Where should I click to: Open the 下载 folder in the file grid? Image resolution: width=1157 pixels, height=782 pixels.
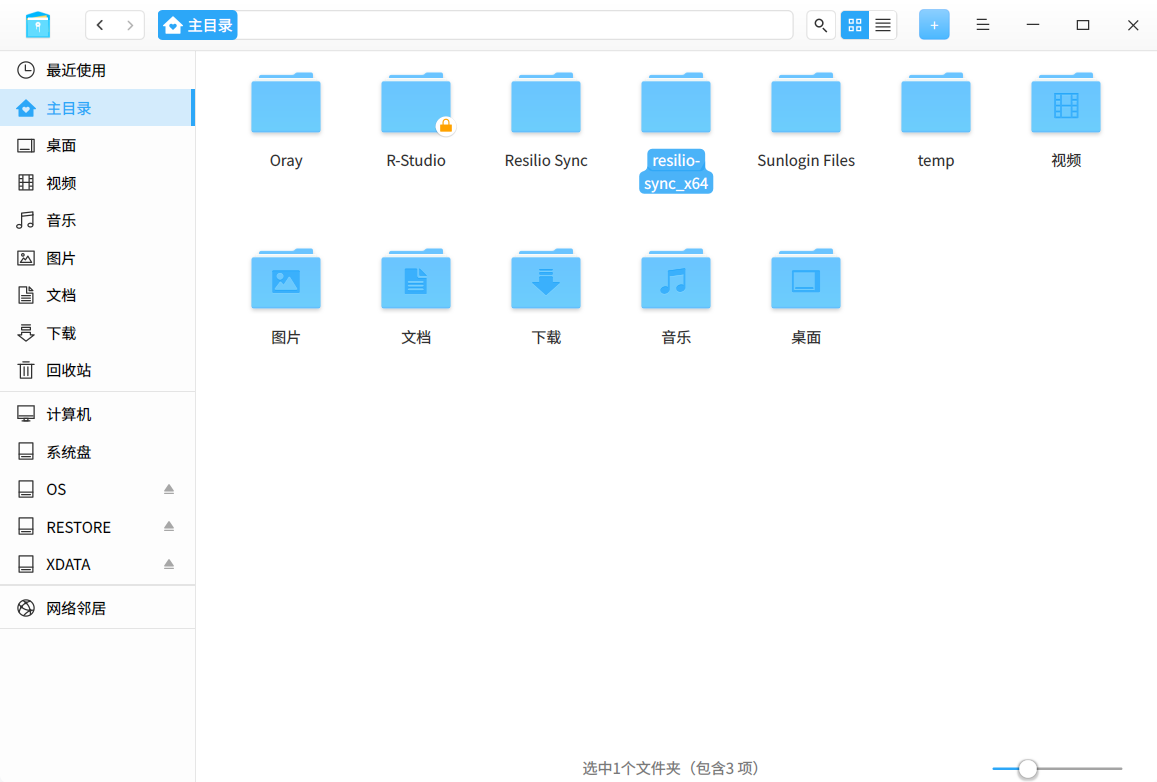click(x=545, y=280)
